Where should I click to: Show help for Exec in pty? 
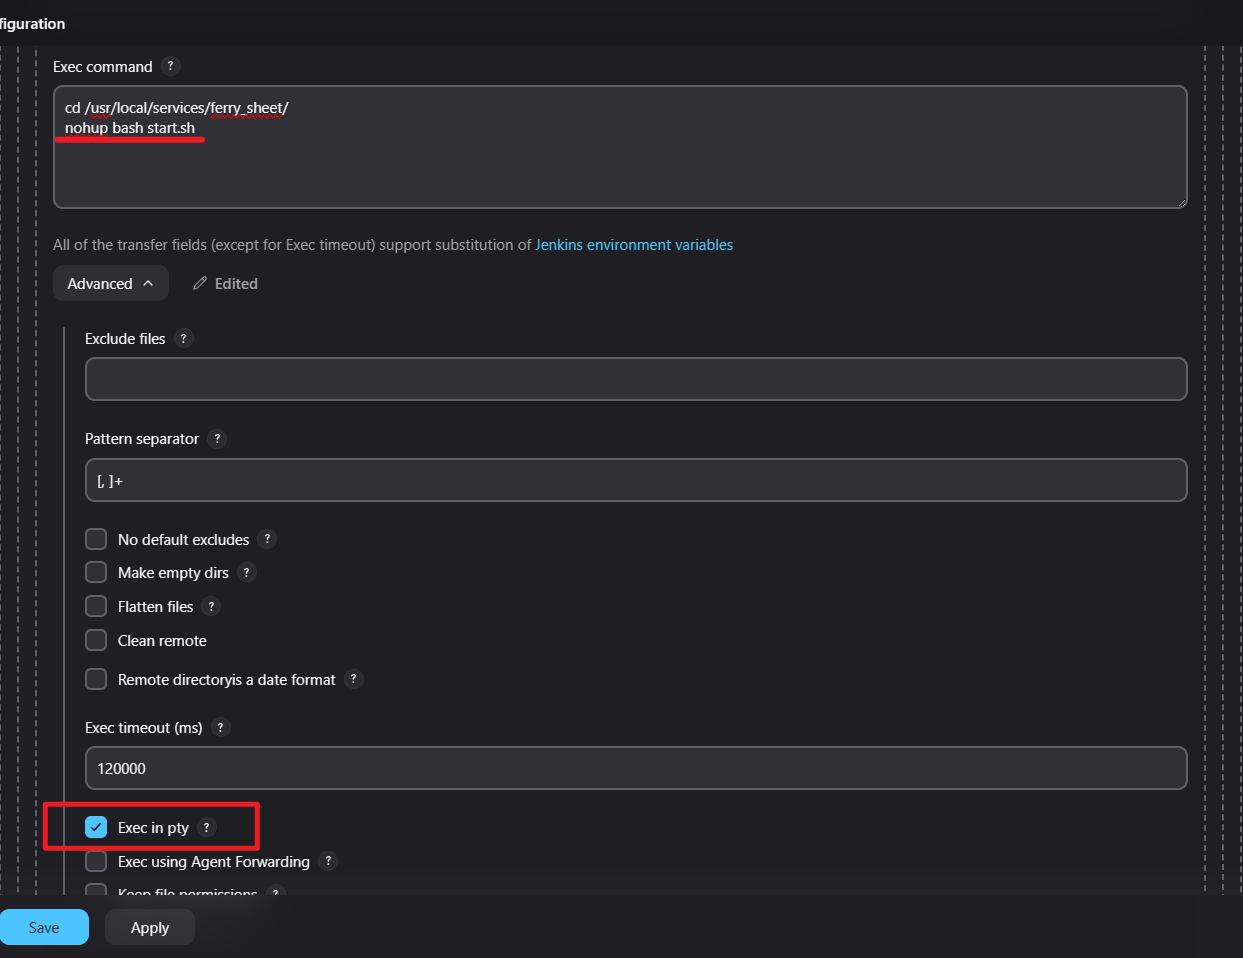(x=206, y=827)
